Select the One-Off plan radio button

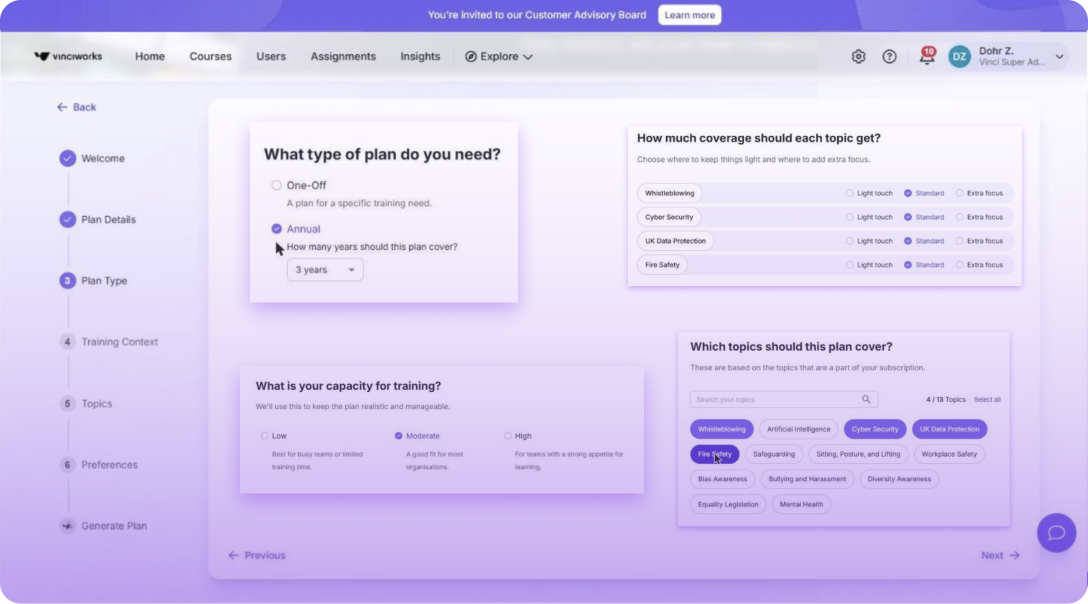tap(277, 185)
